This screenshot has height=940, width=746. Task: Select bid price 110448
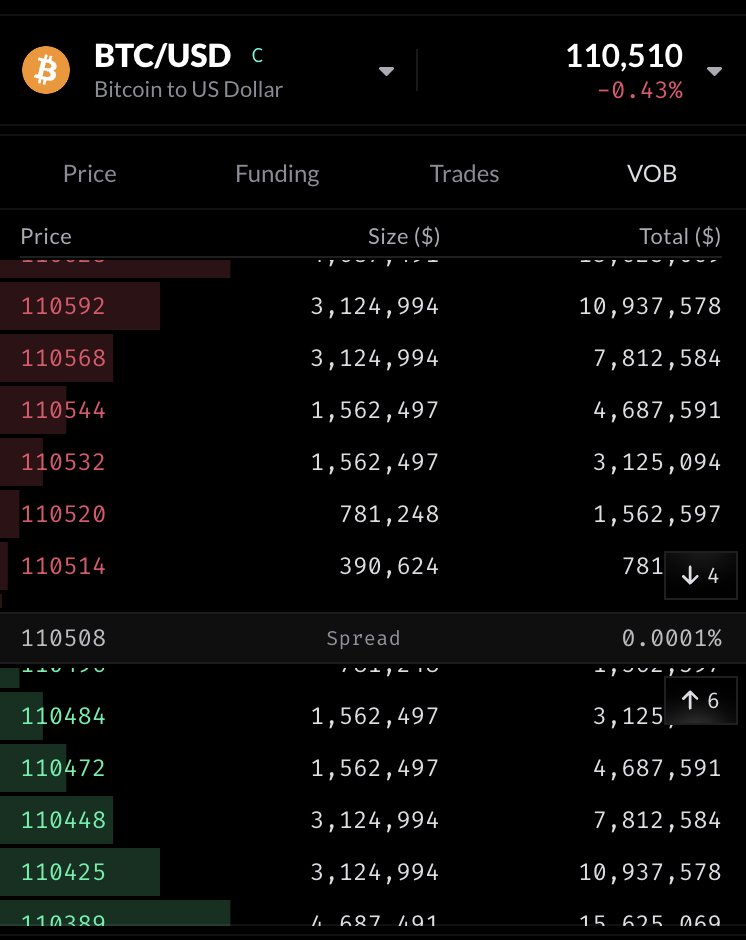click(x=64, y=820)
